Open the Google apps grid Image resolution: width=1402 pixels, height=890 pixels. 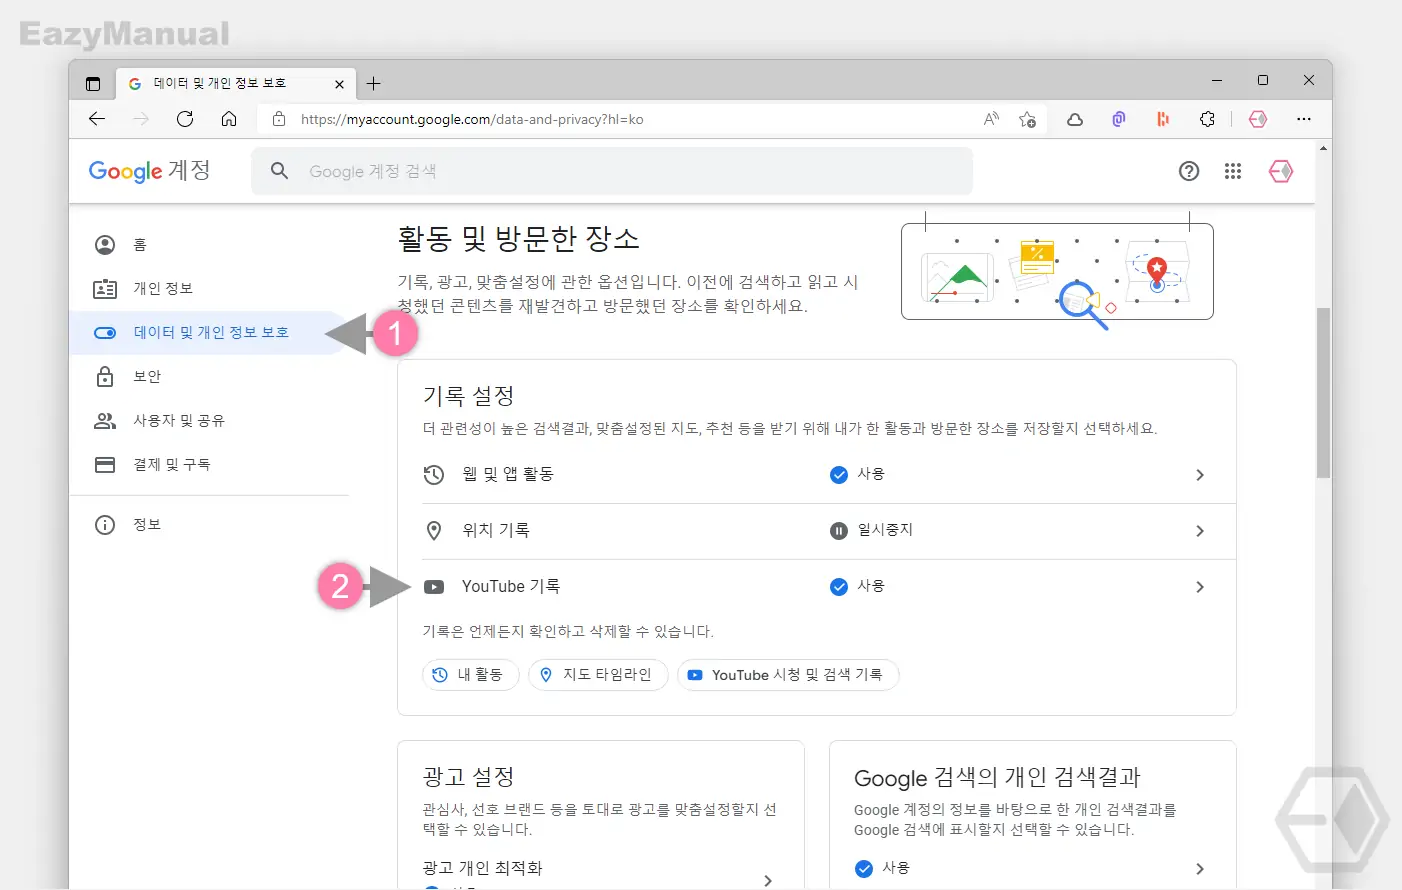[1233, 171]
